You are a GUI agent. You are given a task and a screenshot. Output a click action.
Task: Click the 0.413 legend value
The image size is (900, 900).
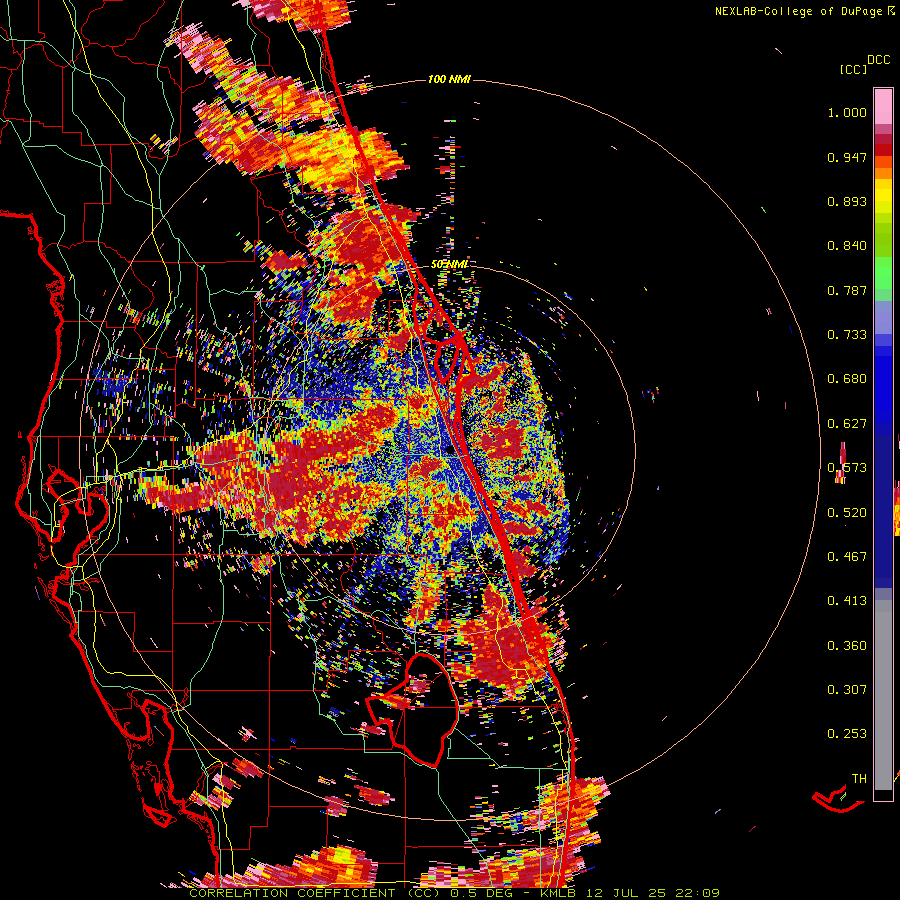[x=847, y=601]
